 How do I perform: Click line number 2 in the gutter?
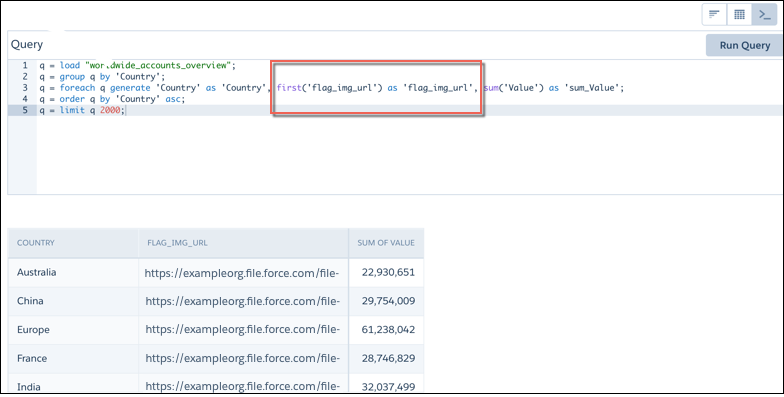[25, 76]
